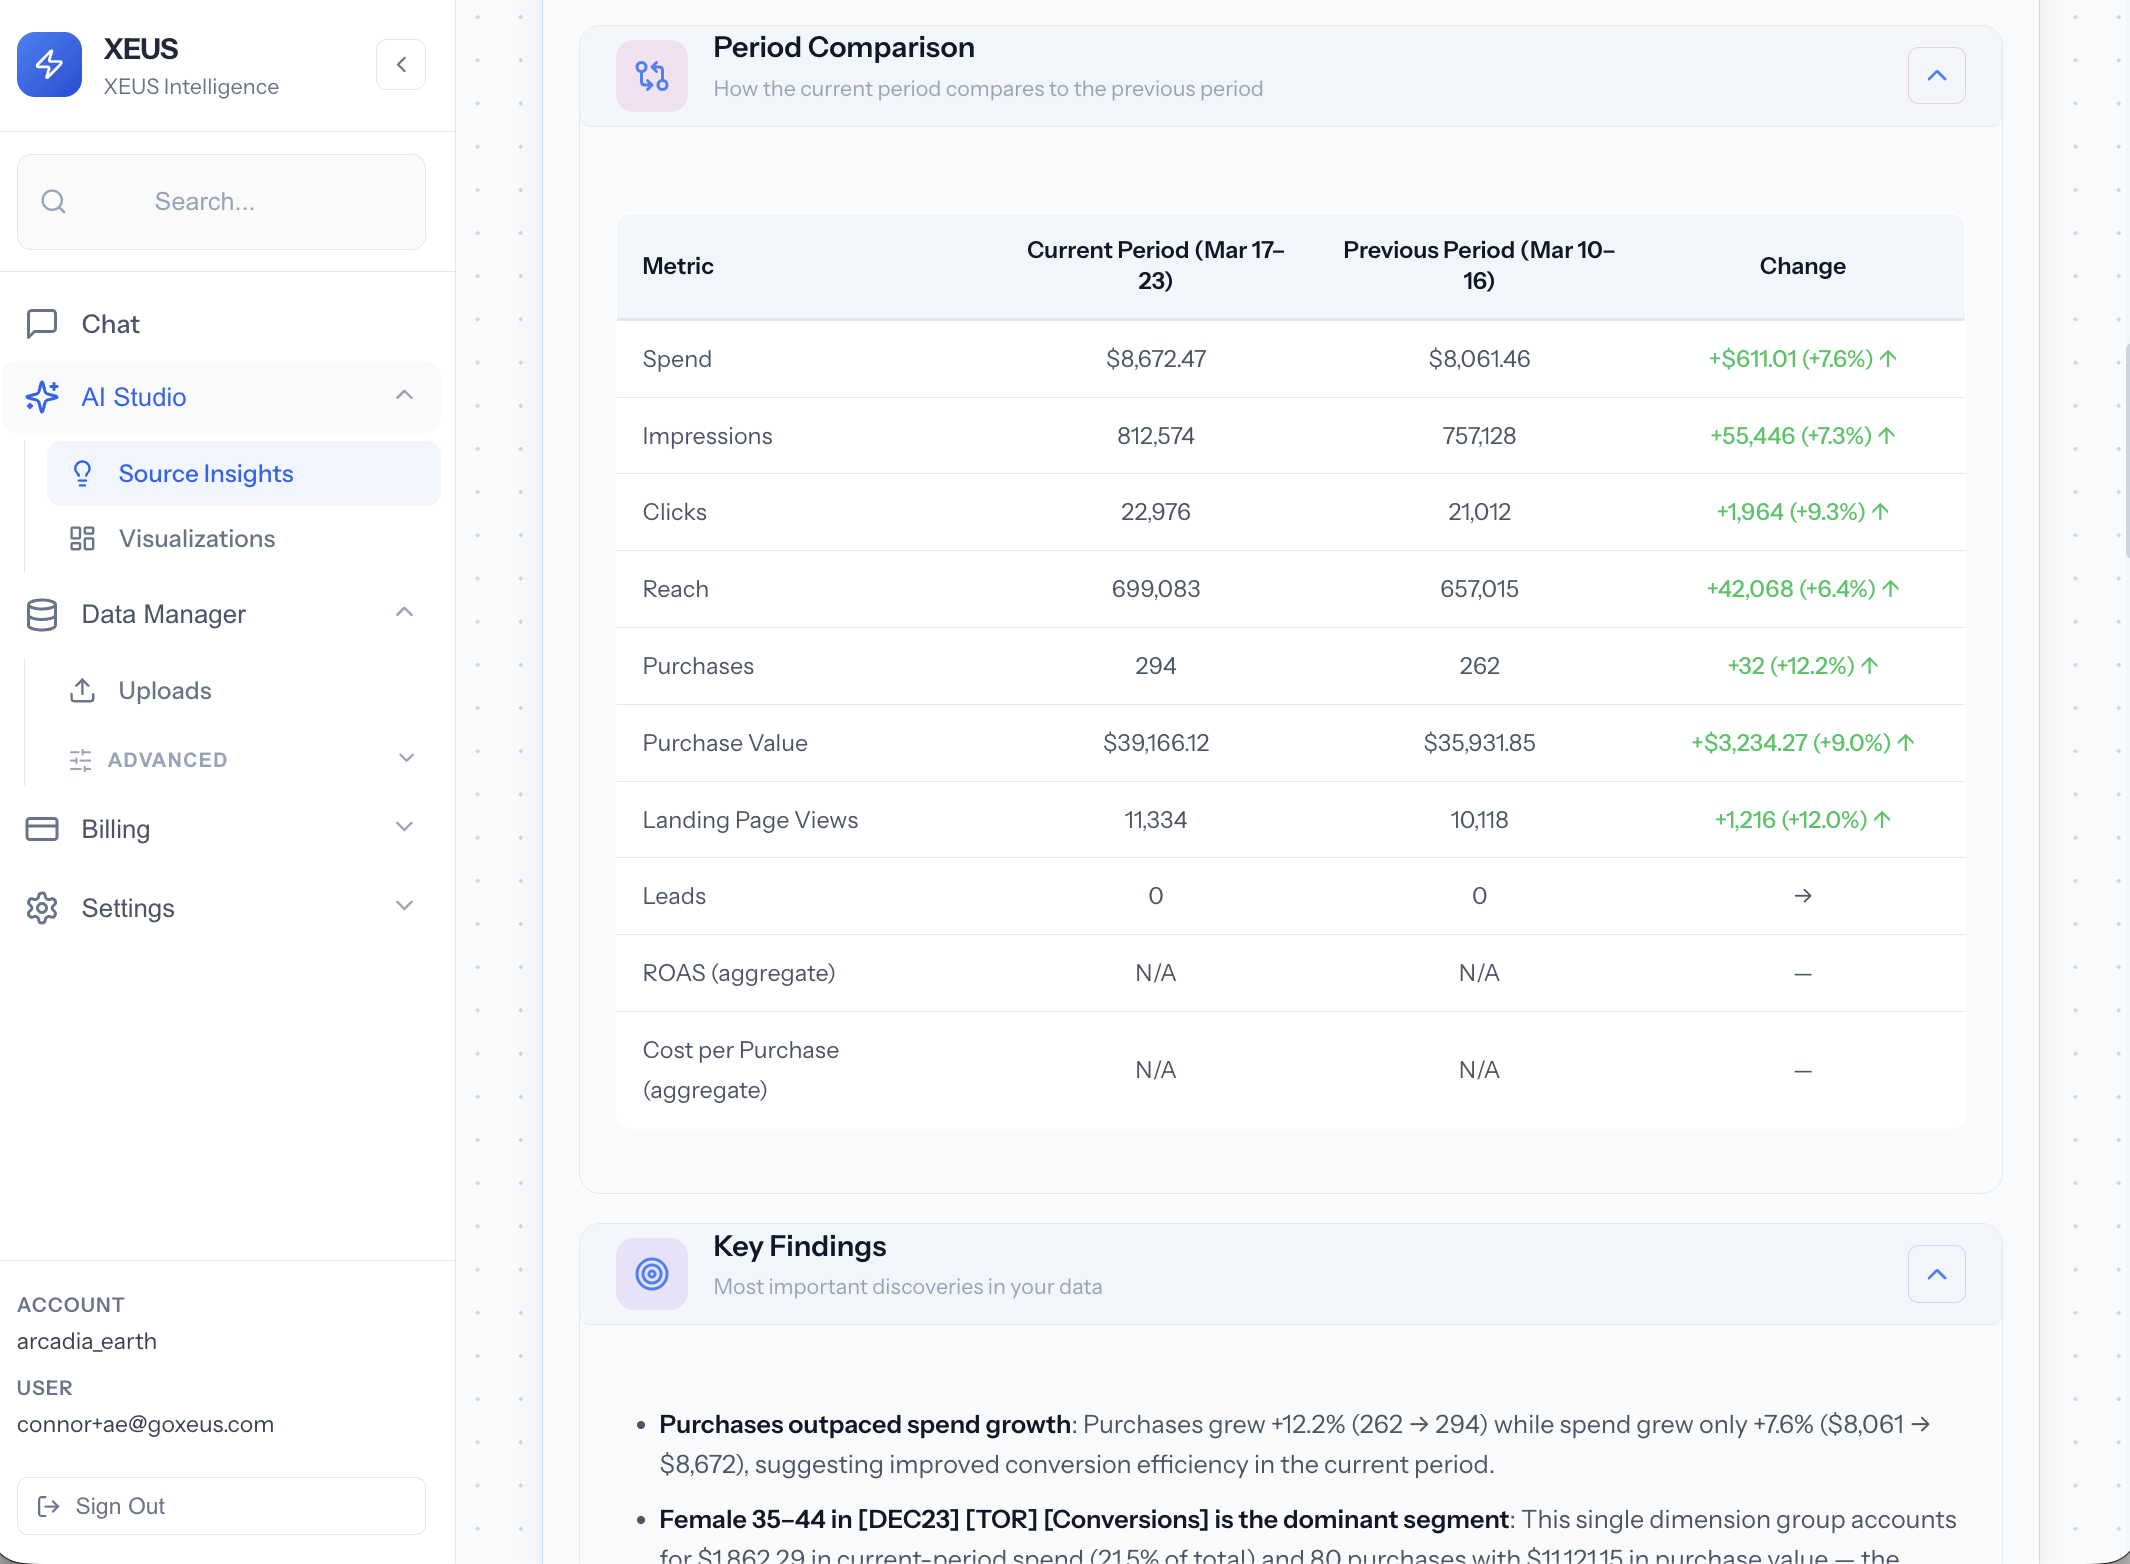2130x1564 pixels.
Task: Click the Chat bubble icon
Action: point(41,323)
